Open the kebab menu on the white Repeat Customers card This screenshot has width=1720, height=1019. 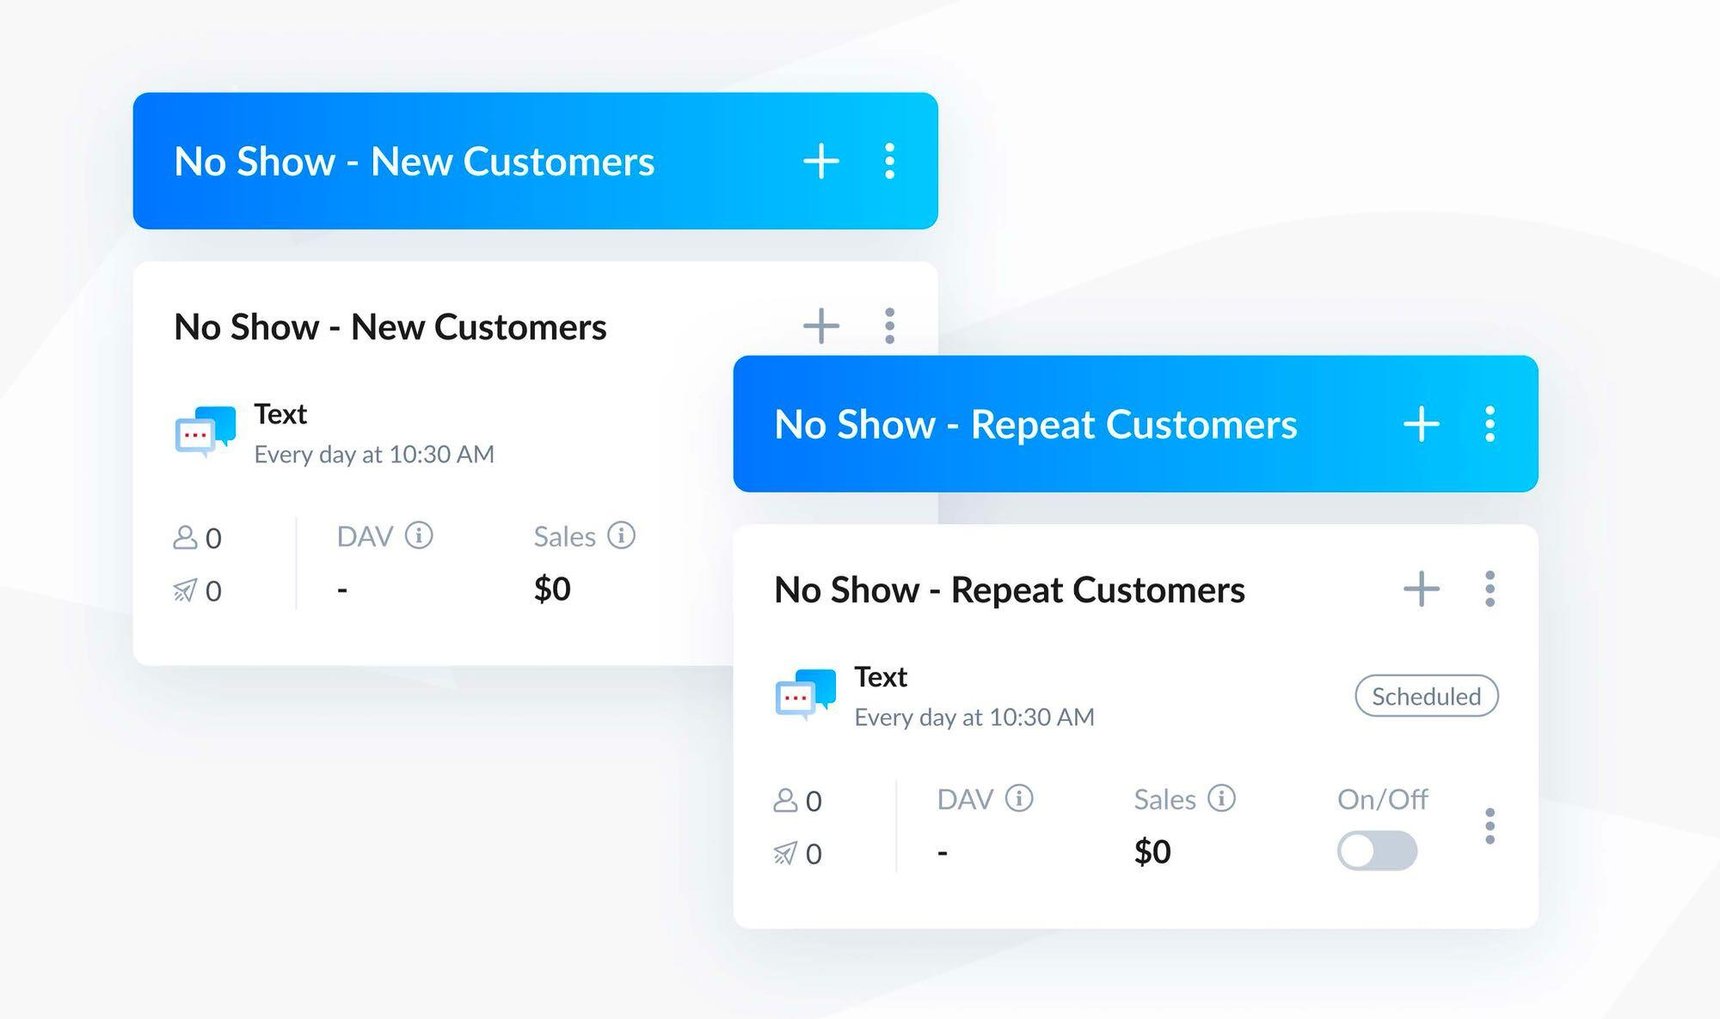click(x=1489, y=589)
